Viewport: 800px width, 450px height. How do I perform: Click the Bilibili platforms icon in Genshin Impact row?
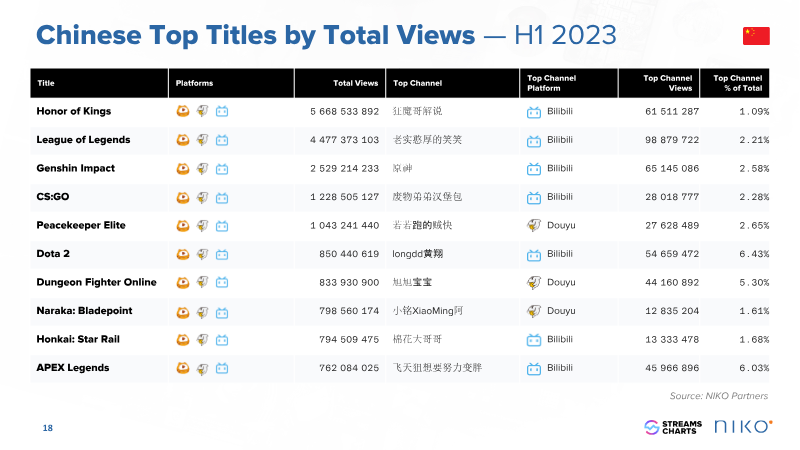tap(222, 168)
